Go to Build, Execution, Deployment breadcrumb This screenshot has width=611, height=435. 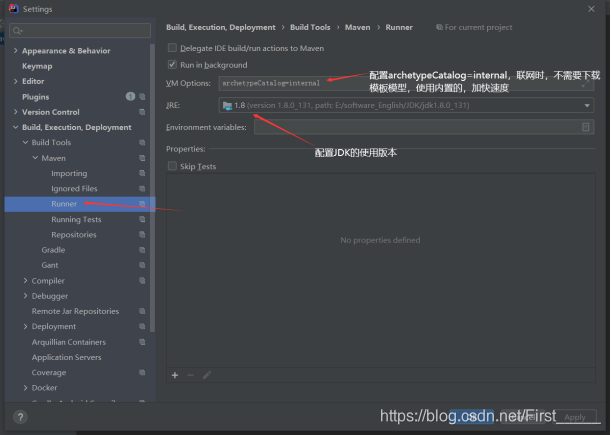[221, 27]
